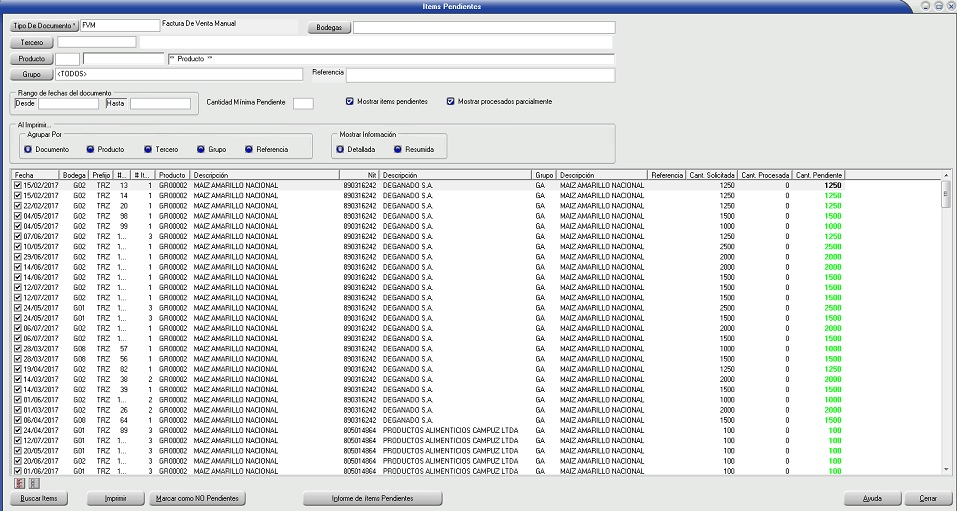Click the scroll-down arrow of the items grid

pyautogui.click(x=946, y=468)
